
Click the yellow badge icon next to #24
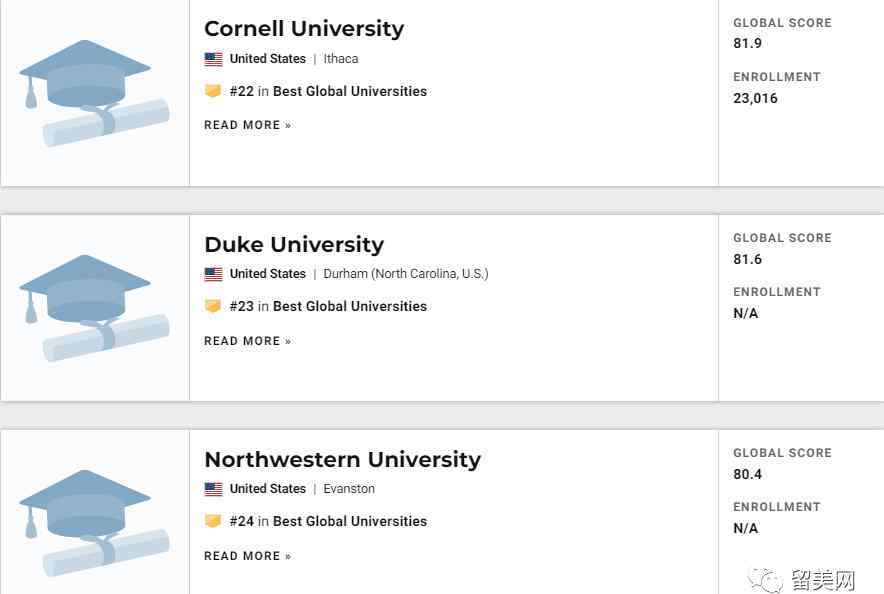pos(213,521)
